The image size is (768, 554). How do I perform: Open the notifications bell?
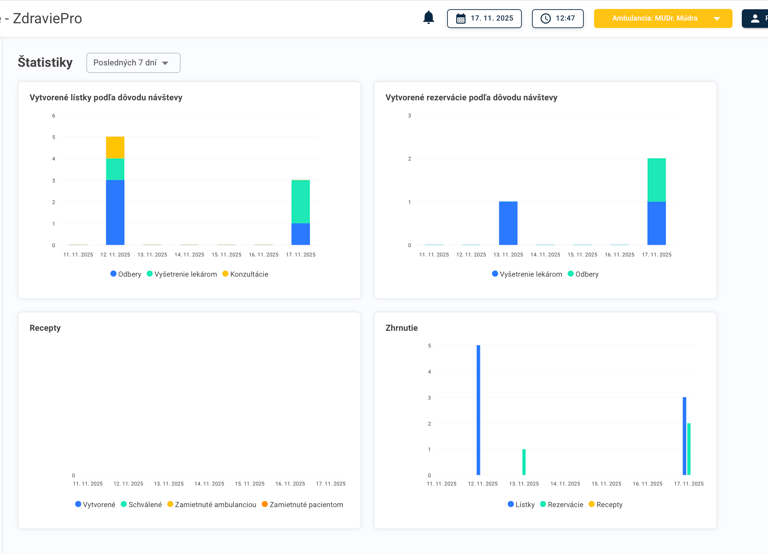pyautogui.click(x=429, y=18)
